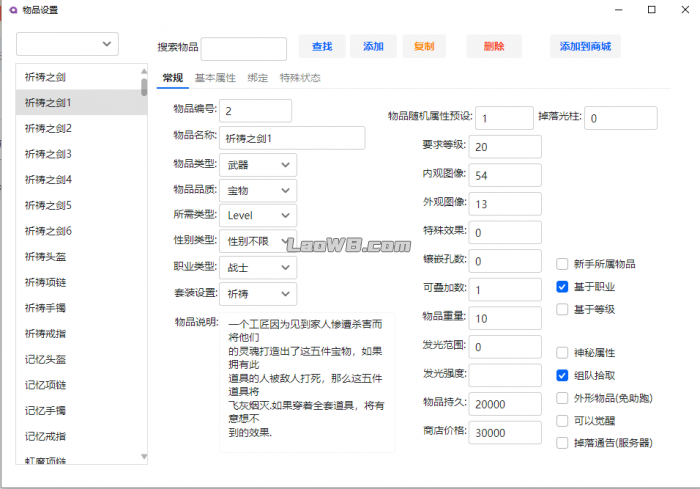Select 祈祷之剑1 in the item list
Image resolution: width=700 pixels, height=489 pixels.
click(x=79, y=102)
